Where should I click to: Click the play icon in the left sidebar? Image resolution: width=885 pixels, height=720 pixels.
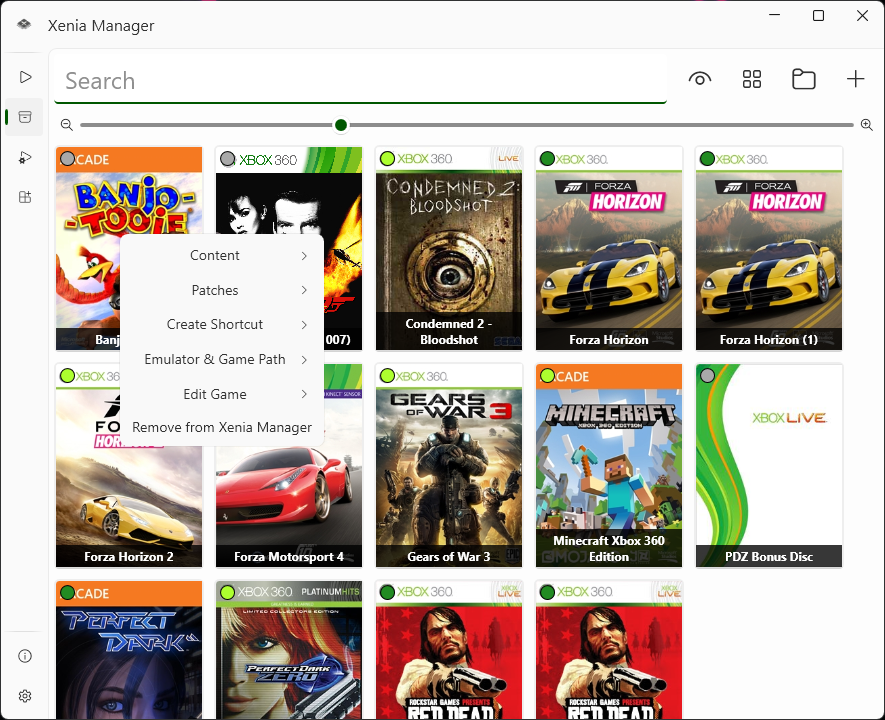(25, 77)
